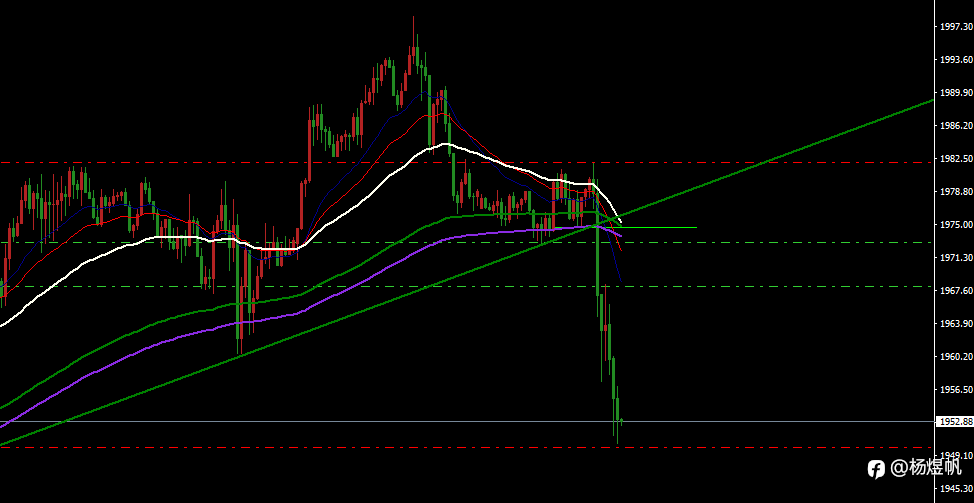Click the 1978.80 price axis label

(956, 191)
